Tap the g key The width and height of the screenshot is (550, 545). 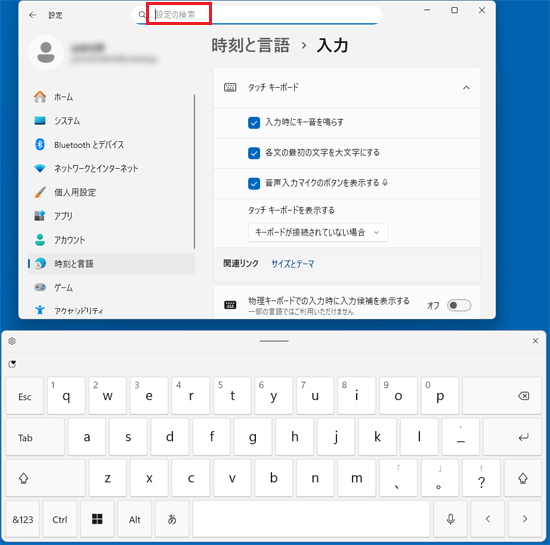click(253, 437)
